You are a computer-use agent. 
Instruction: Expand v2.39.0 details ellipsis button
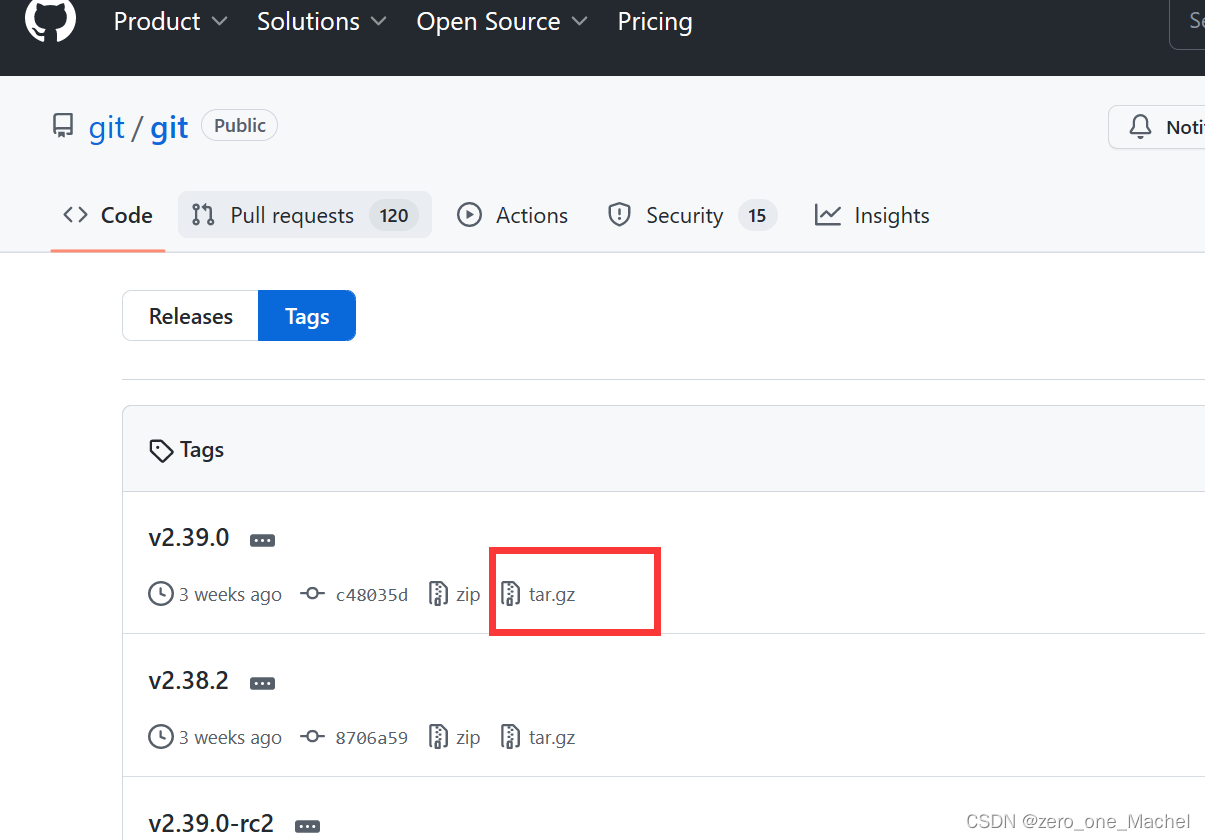pyautogui.click(x=262, y=540)
